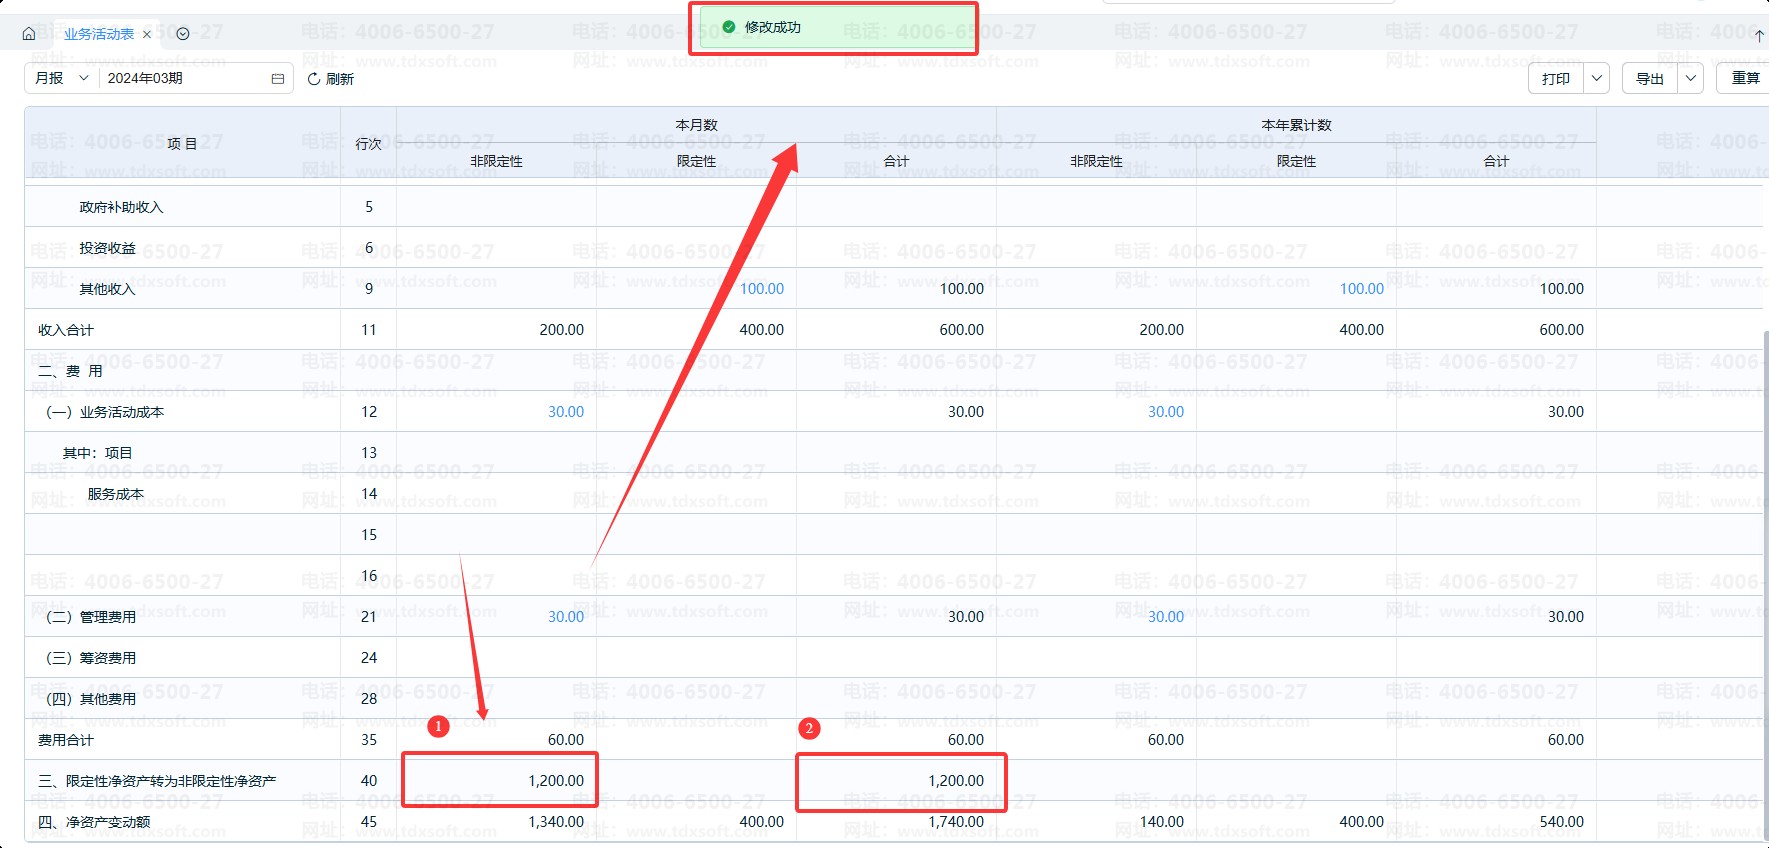Click the 刷新 refresh icon
Screen dimensions: 1769x848
(314, 78)
